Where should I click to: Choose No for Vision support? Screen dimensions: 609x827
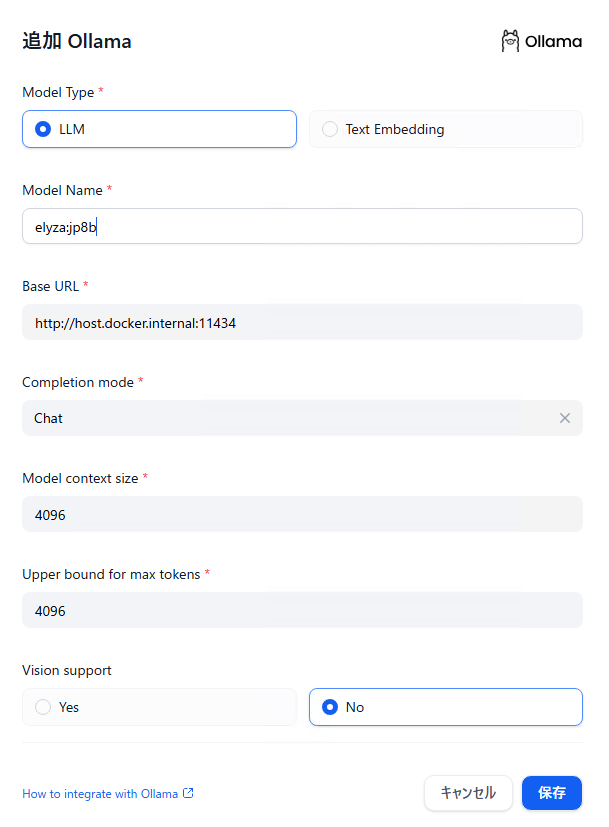click(445, 707)
